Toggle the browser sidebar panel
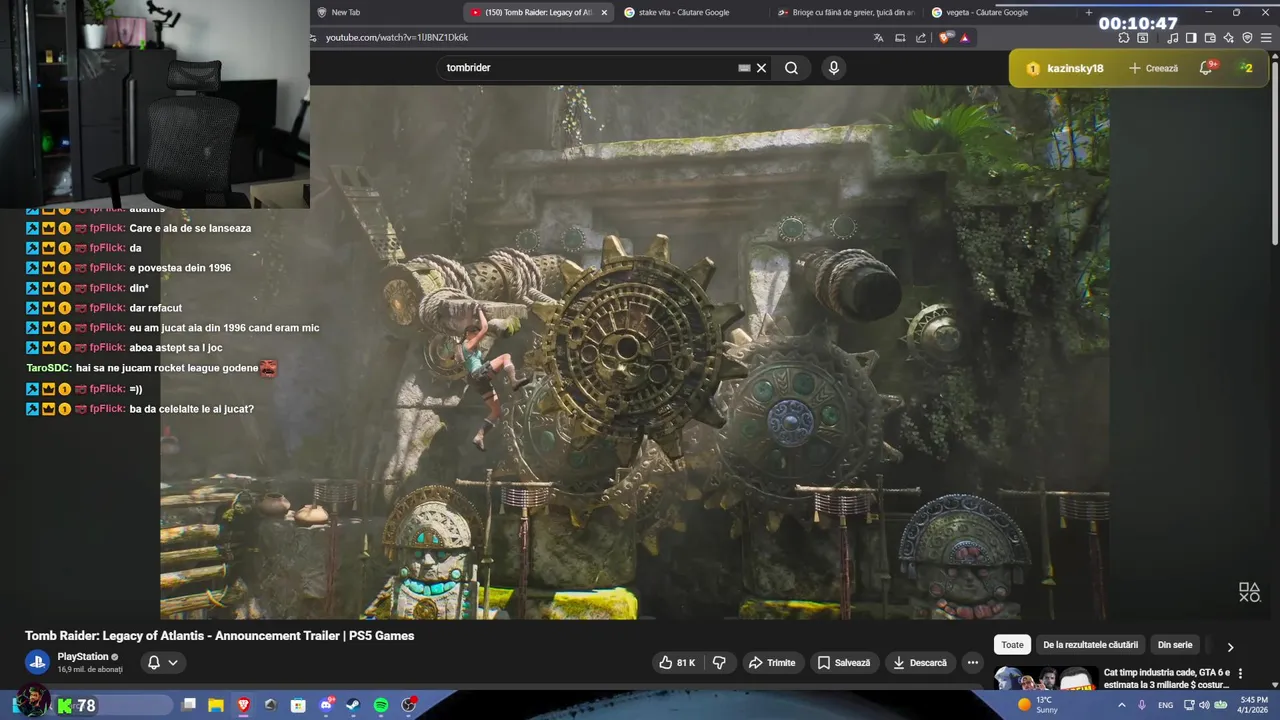Screen dimensions: 1280x720 pos(1191,38)
